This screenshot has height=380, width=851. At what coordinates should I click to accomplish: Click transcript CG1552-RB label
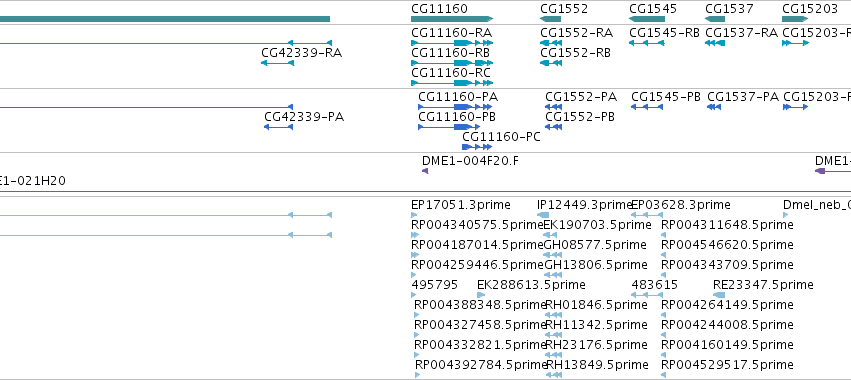[575, 53]
